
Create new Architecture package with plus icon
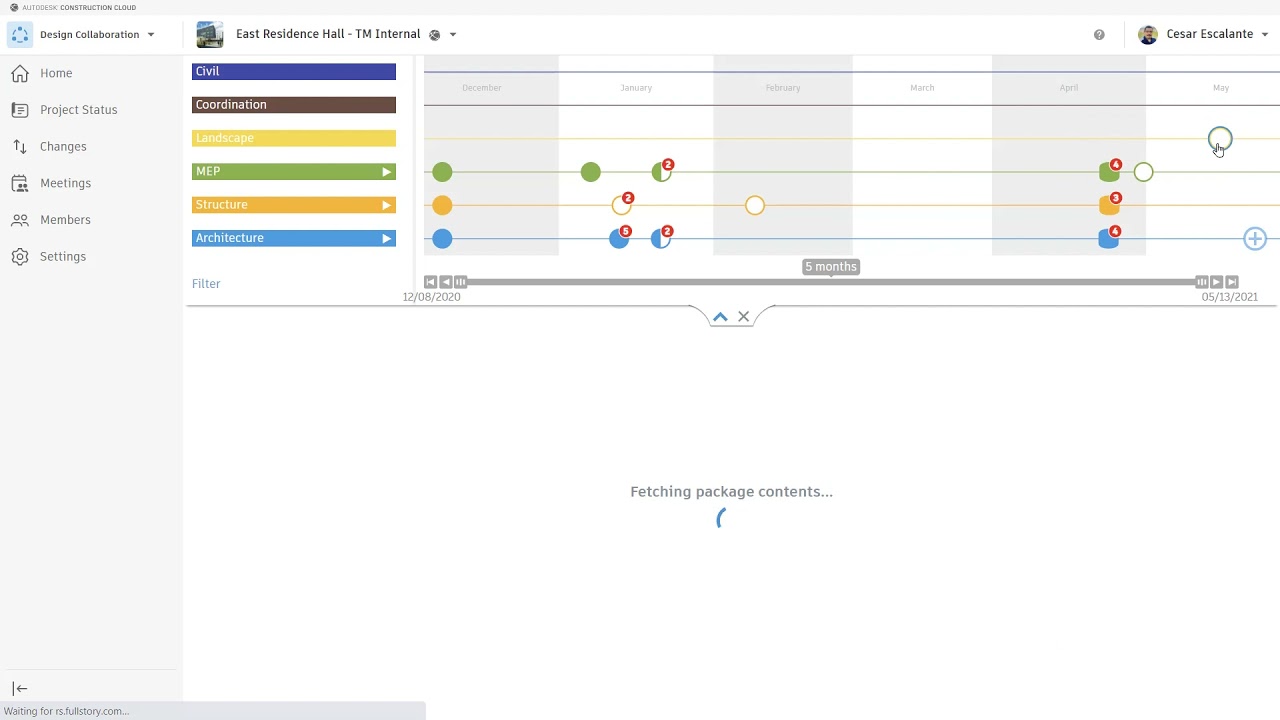[x=1255, y=239]
